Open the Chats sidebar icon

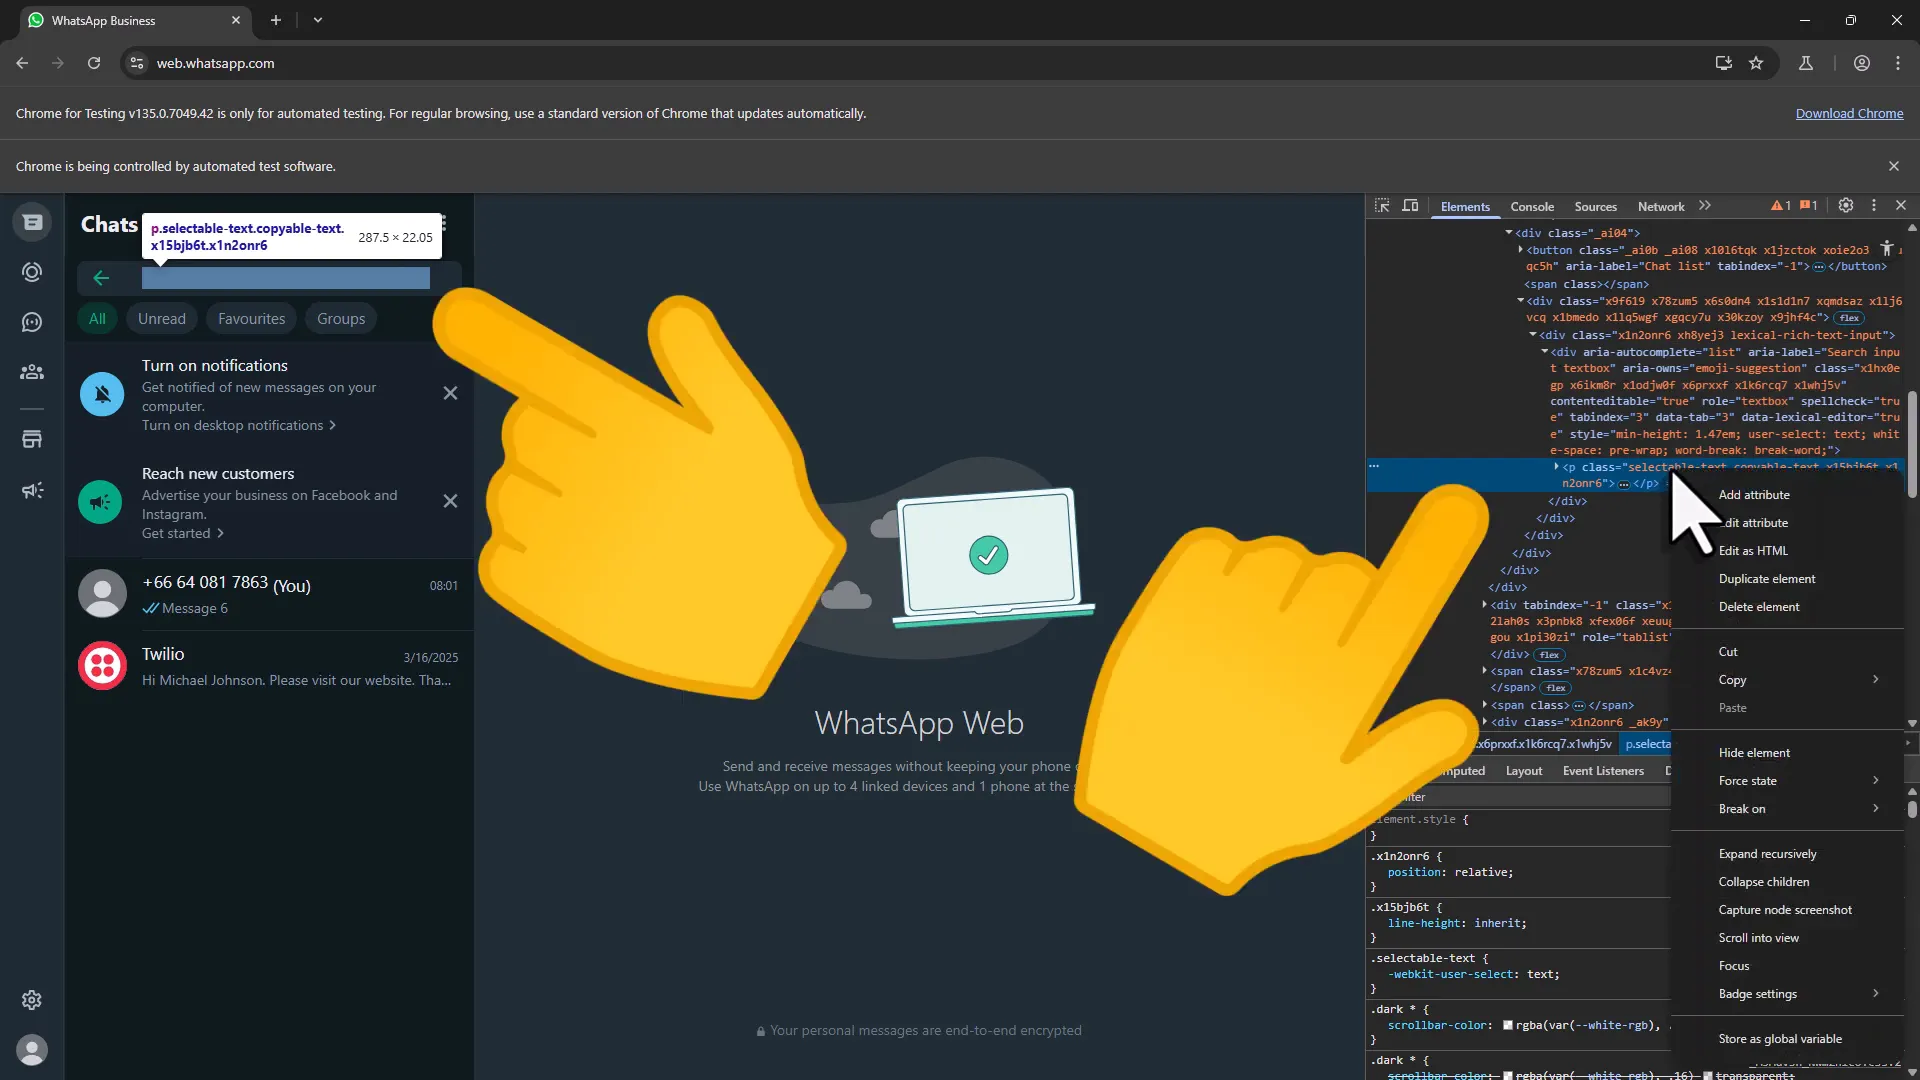pos(32,222)
